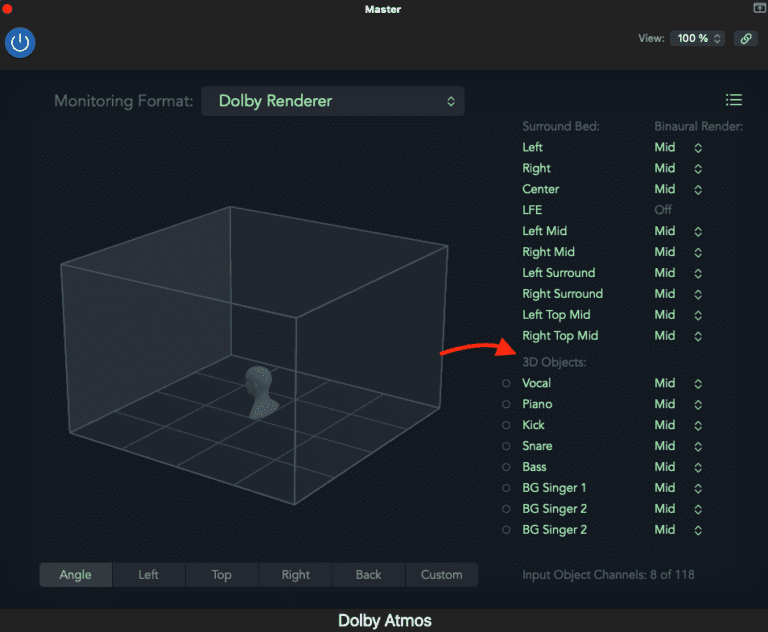Open Binaural Render menu for Left Surround
This screenshot has height=632, width=768.
(678, 273)
